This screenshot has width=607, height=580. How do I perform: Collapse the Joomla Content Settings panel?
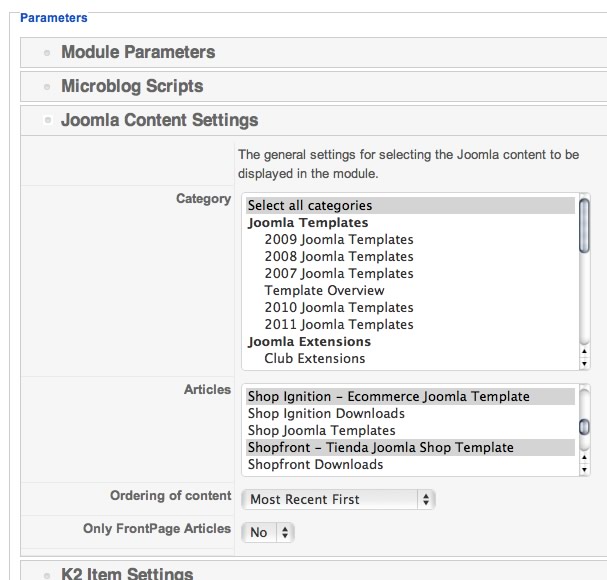tap(159, 120)
